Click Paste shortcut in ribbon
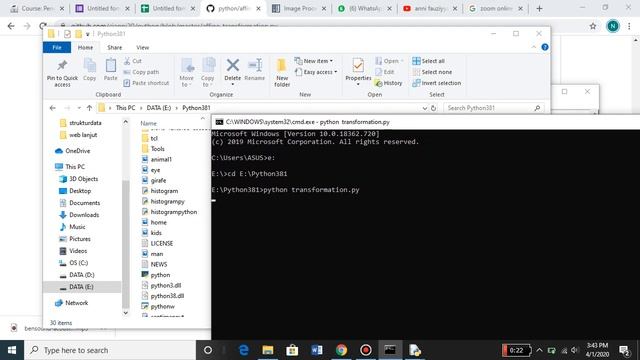The height and width of the screenshot is (360, 640). point(146,83)
